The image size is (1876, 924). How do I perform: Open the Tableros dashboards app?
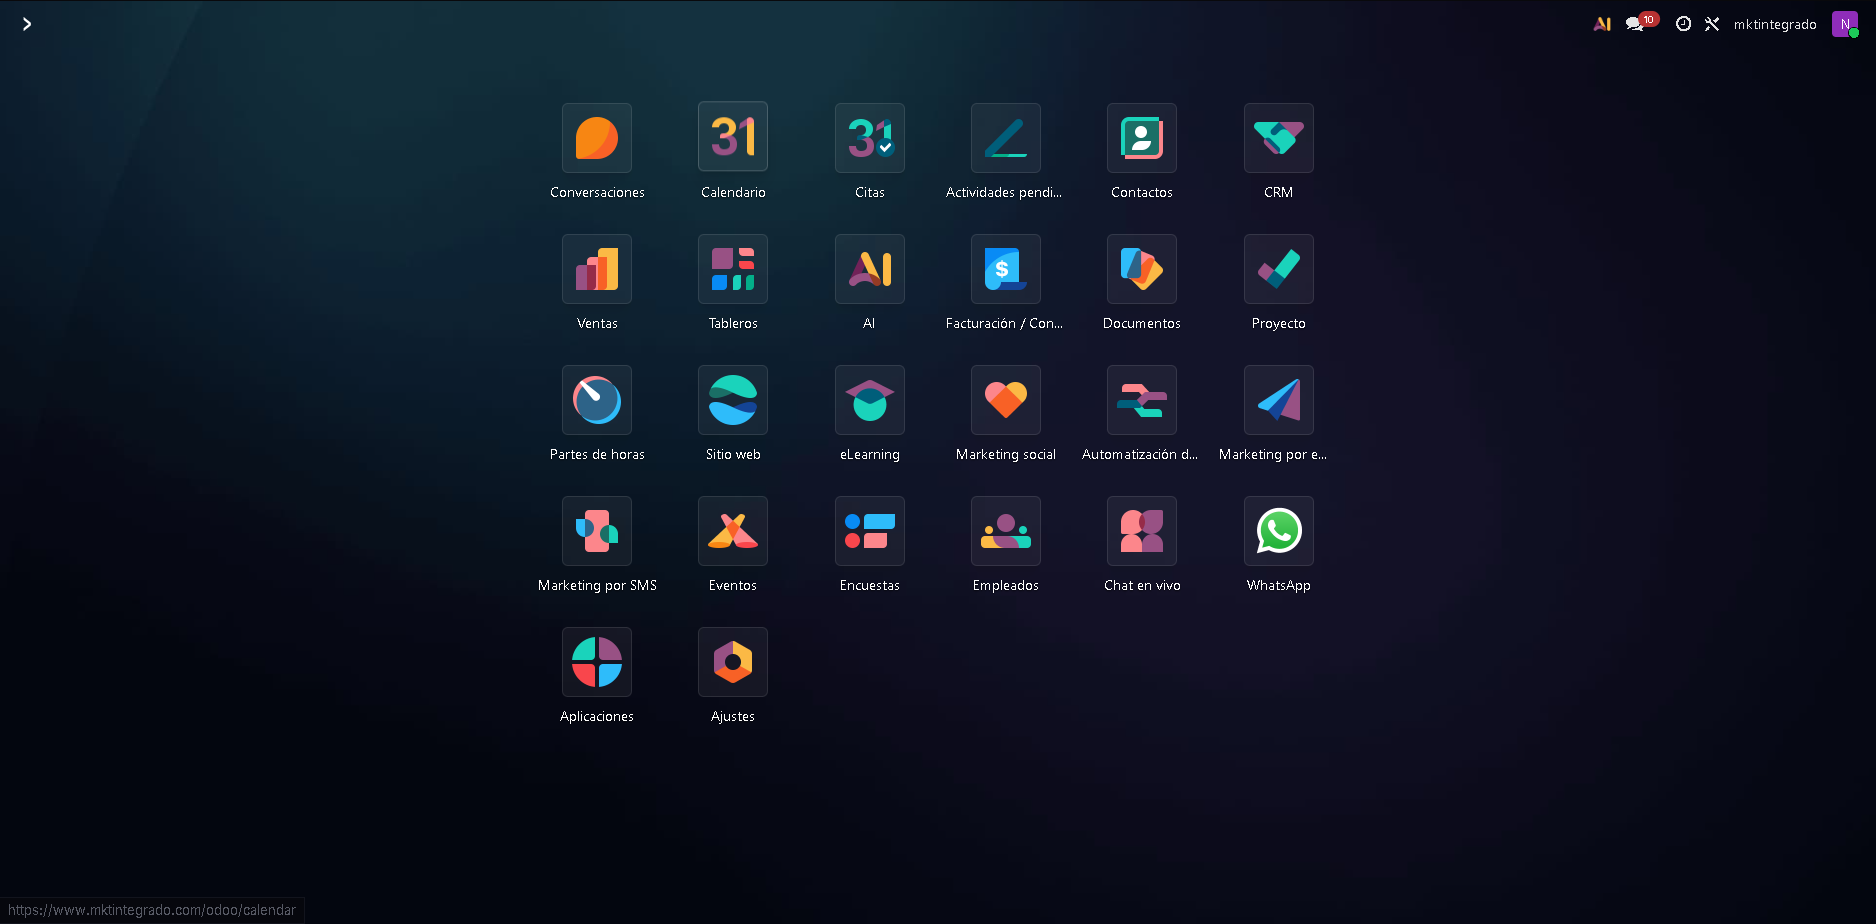733,270
